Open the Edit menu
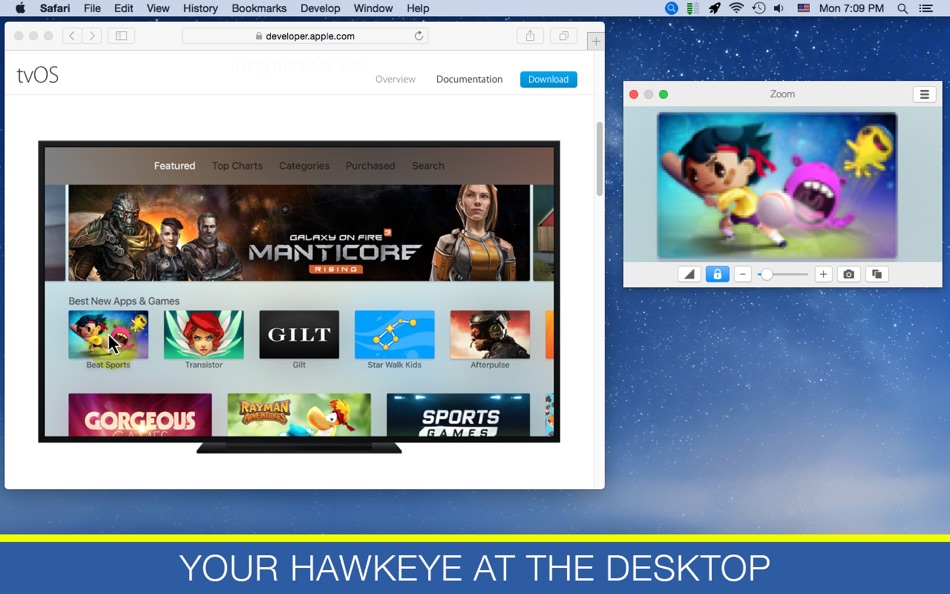The image size is (950, 594). coord(124,8)
